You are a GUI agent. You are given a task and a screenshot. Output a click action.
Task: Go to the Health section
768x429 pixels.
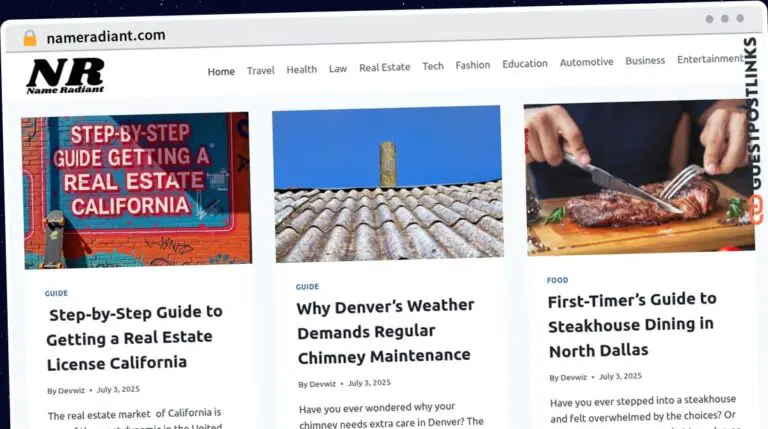(x=302, y=70)
